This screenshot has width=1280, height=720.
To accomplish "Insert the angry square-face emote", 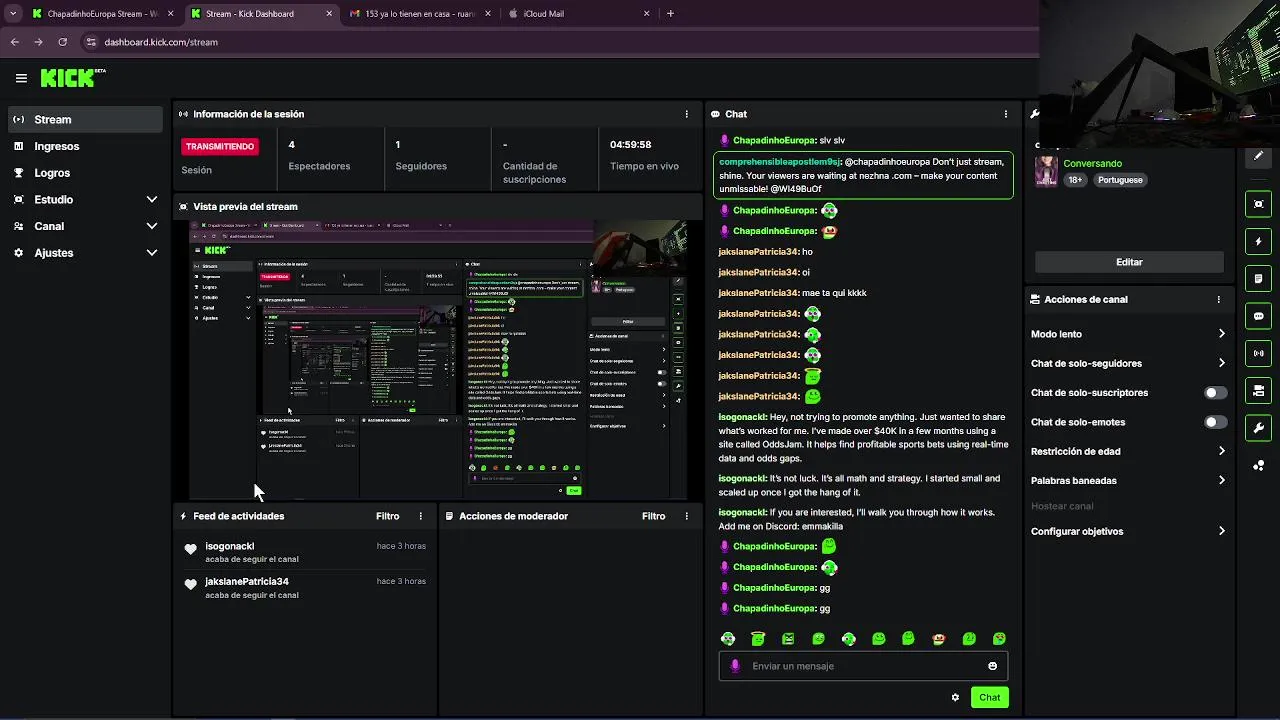I will [788, 638].
